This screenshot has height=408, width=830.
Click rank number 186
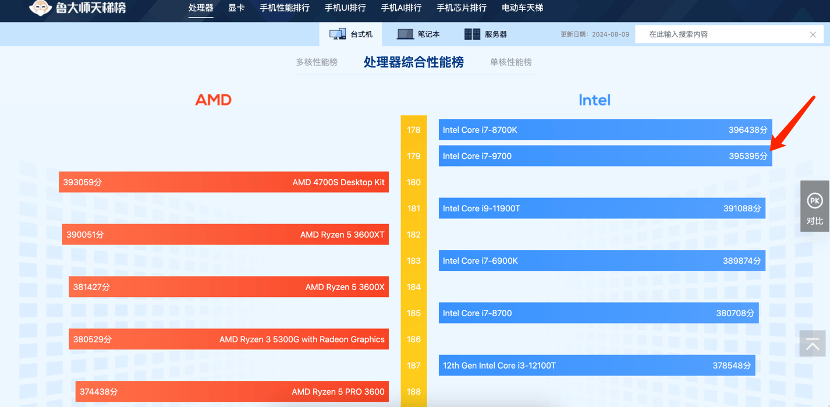(413, 339)
